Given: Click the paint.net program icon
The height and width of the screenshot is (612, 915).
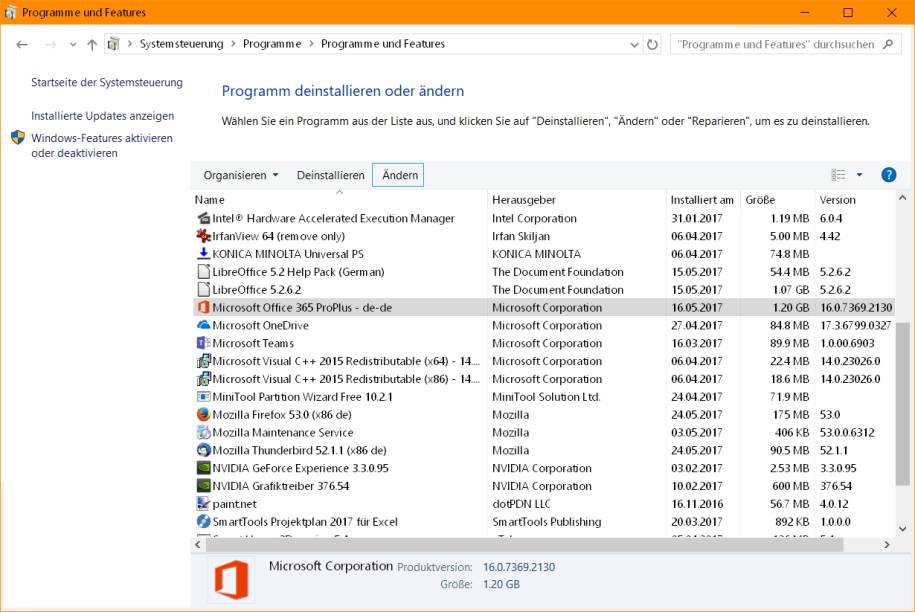Looking at the screenshot, I should (203, 504).
